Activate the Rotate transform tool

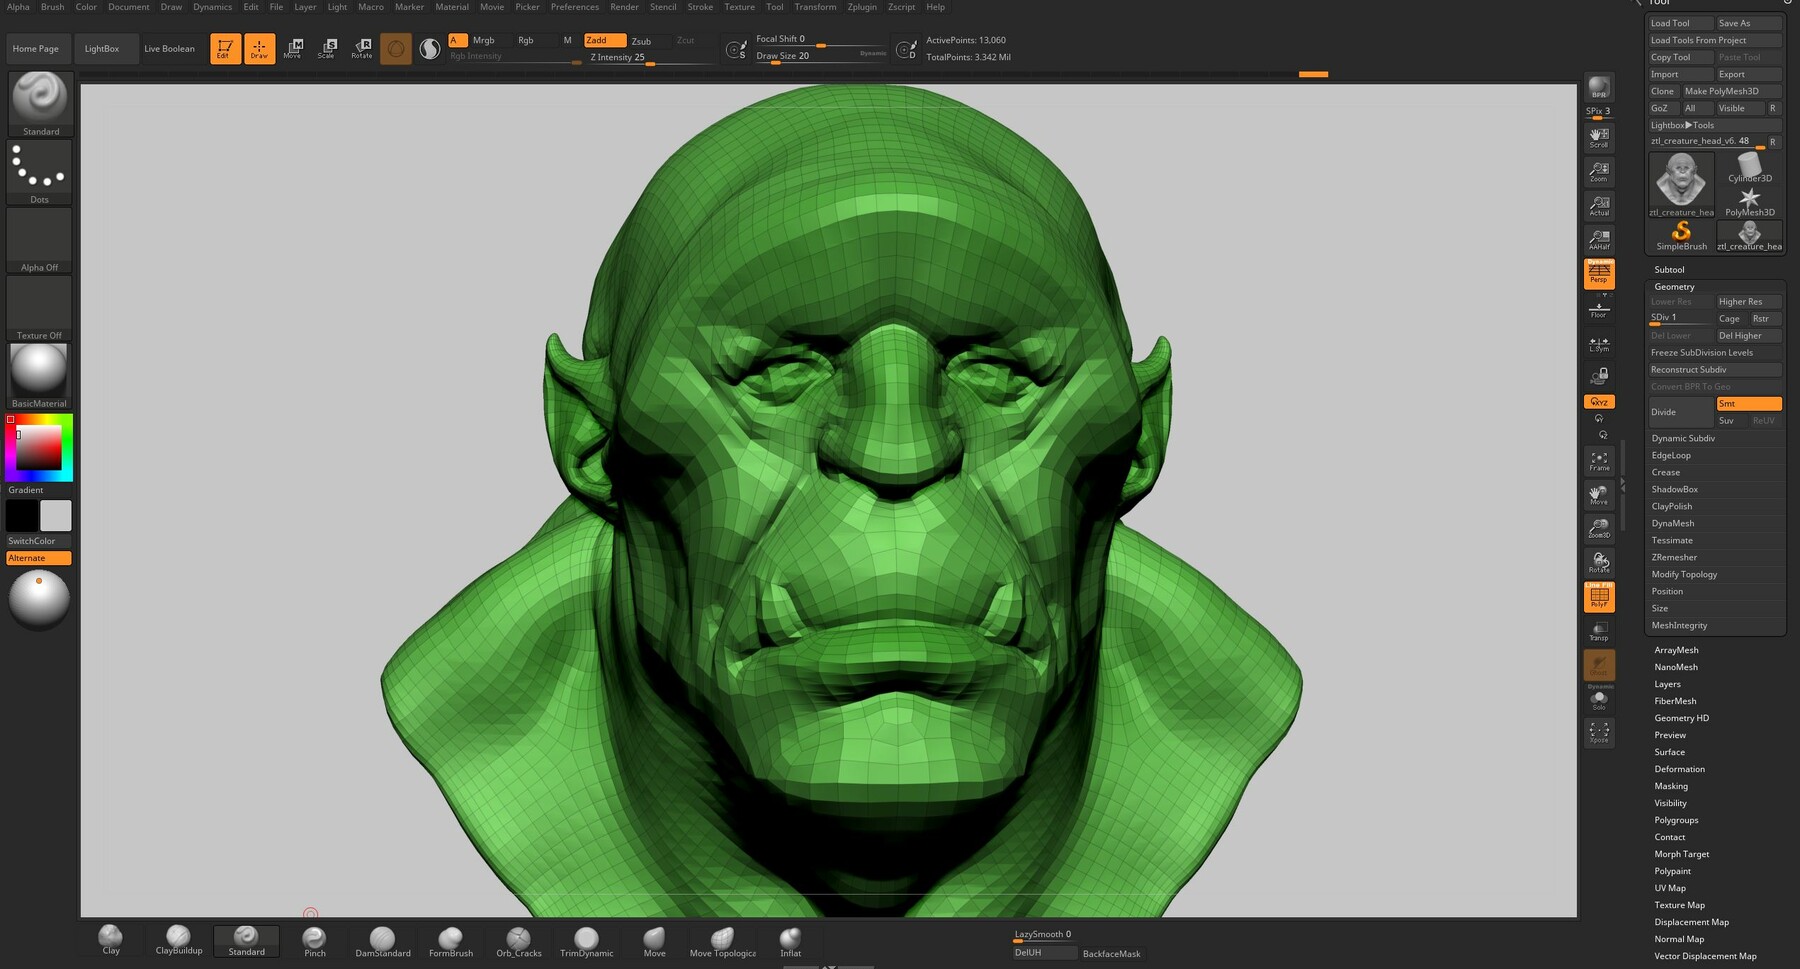click(x=361, y=48)
